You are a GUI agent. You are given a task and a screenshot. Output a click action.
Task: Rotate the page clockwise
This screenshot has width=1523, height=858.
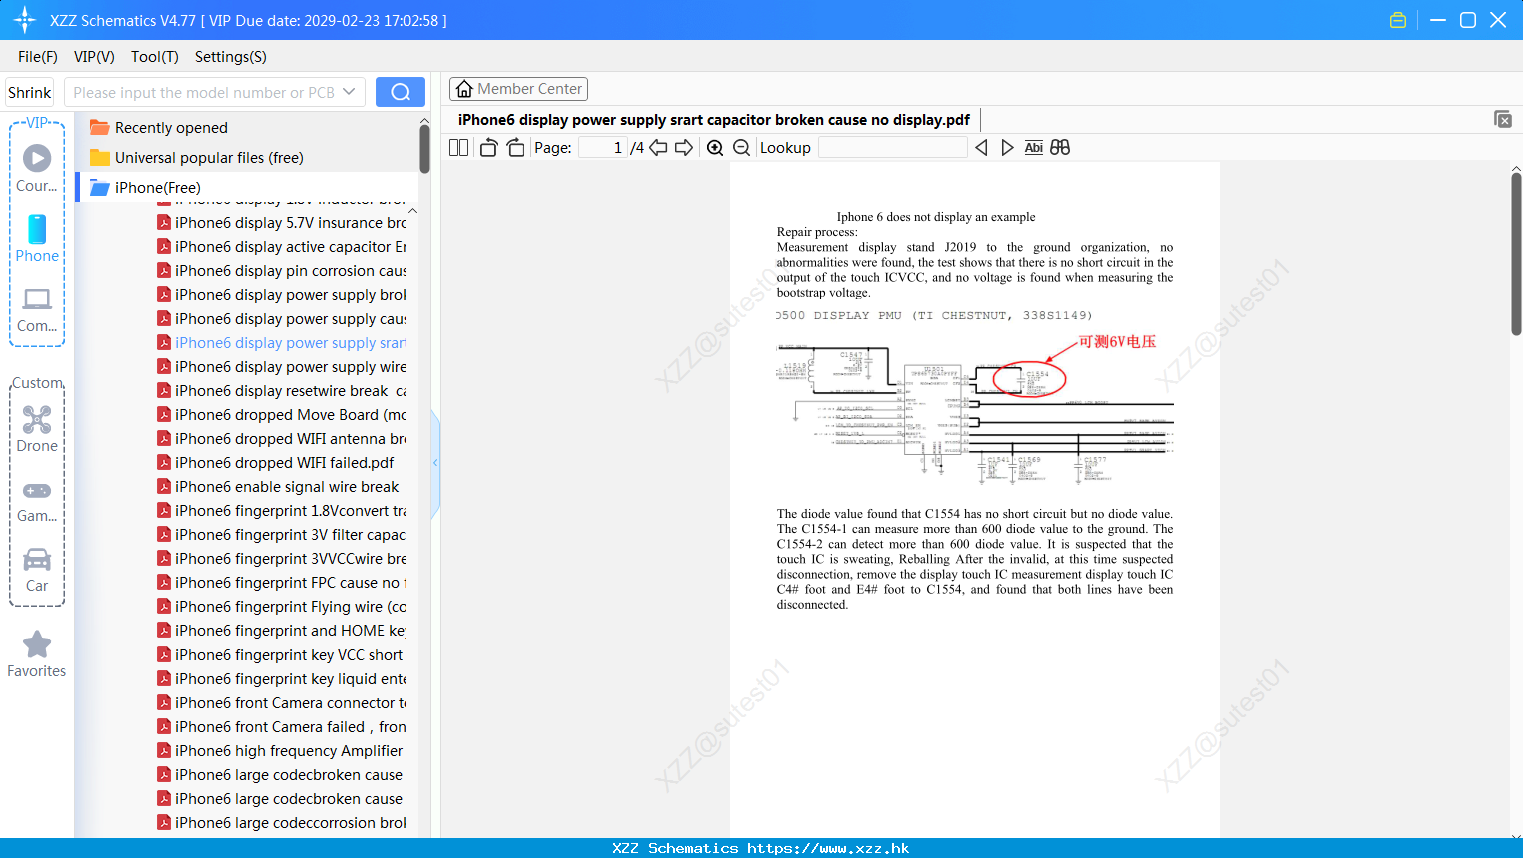pos(515,147)
